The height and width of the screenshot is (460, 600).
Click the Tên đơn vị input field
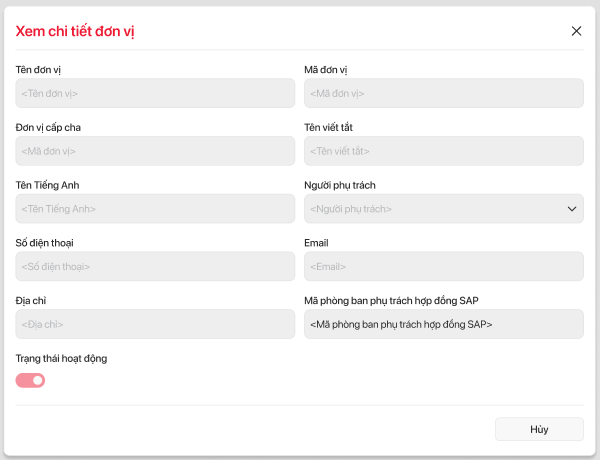click(x=155, y=93)
